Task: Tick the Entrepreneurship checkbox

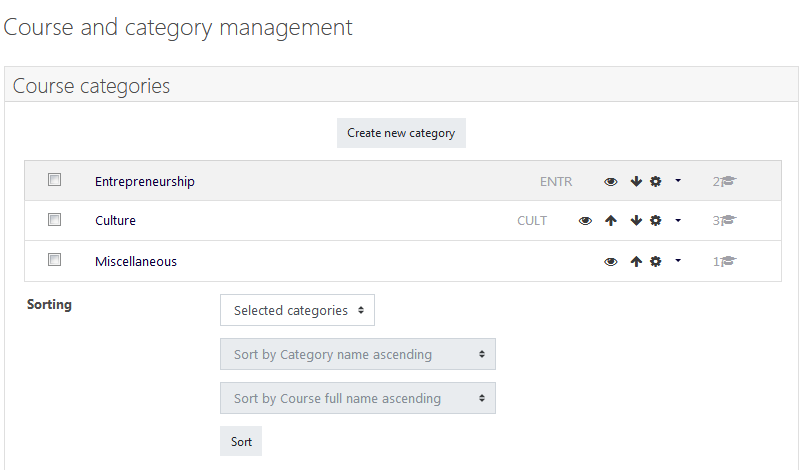Action: [x=54, y=179]
